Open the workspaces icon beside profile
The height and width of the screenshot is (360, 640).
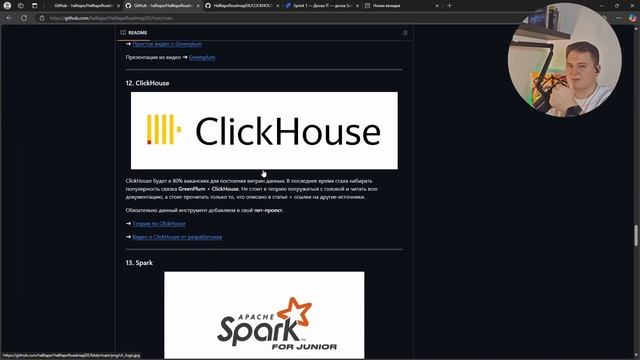(21, 6)
